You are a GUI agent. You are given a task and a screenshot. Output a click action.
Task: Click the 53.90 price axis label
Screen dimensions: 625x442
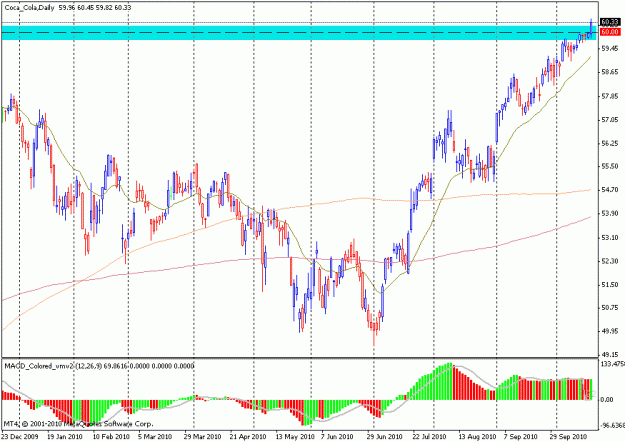click(x=610, y=214)
